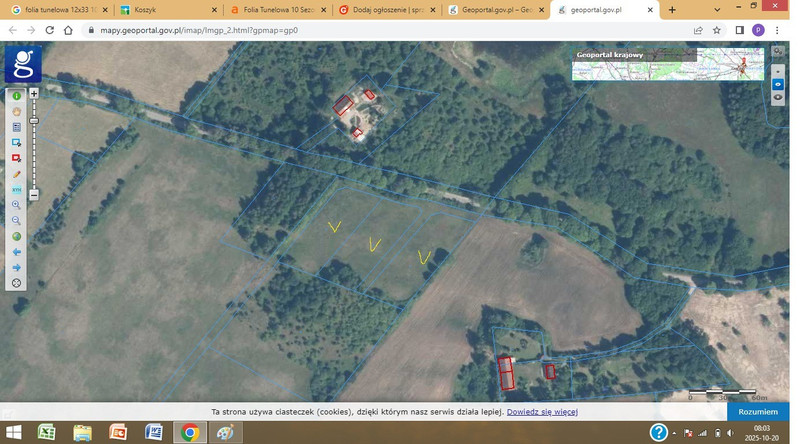
Task: Open the 'Dowiedz się więcej' link
Action: click(x=542, y=412)
